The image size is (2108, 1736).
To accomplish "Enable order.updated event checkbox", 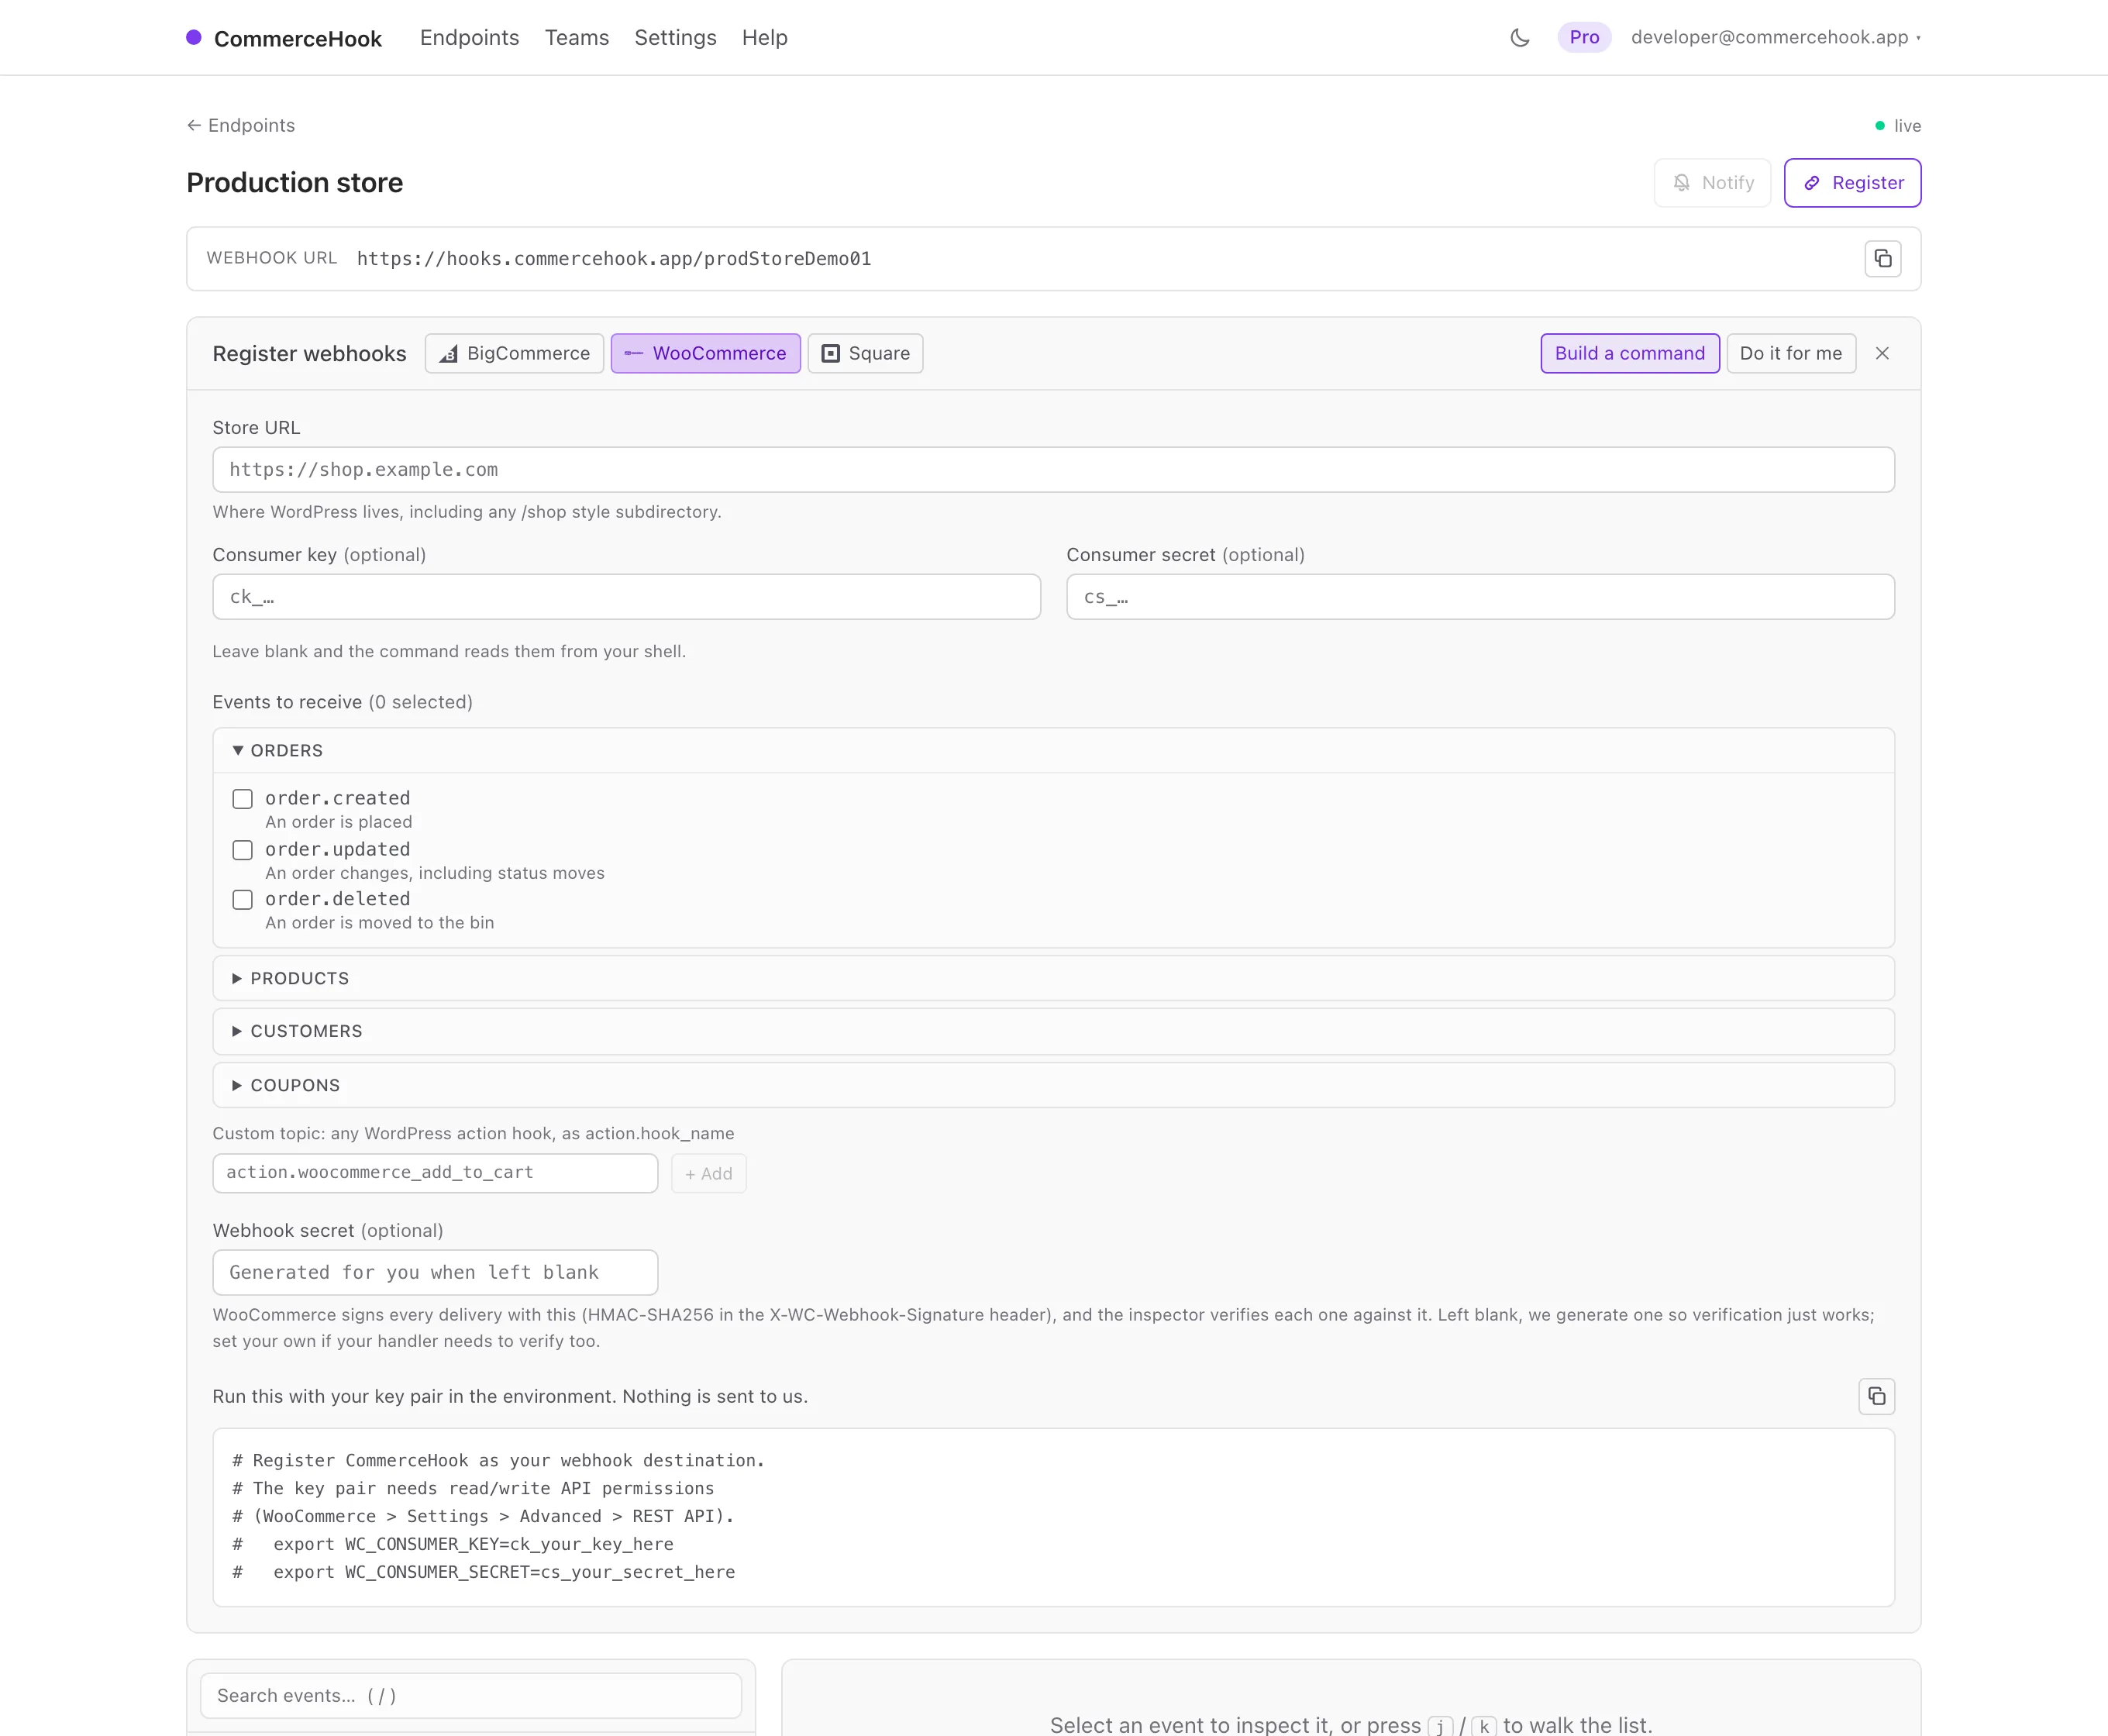I will pos(242,850).
